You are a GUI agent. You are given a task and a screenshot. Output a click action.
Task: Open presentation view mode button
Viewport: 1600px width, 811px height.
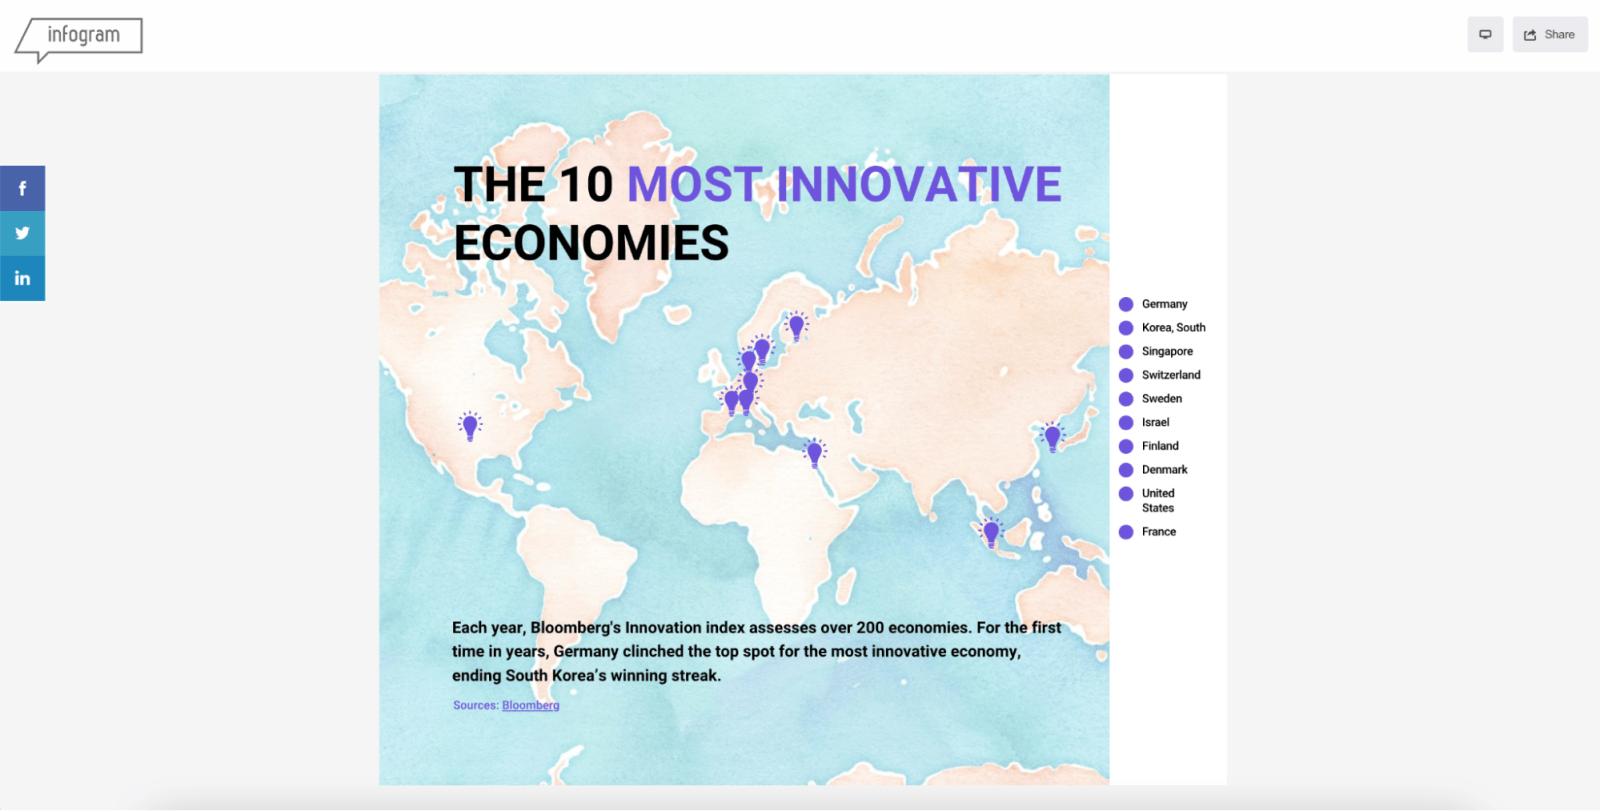click(x=1485, y=34)
